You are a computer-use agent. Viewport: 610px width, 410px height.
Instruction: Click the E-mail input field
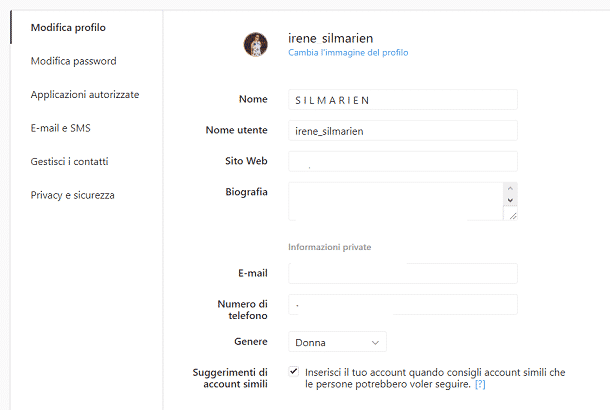402,273
